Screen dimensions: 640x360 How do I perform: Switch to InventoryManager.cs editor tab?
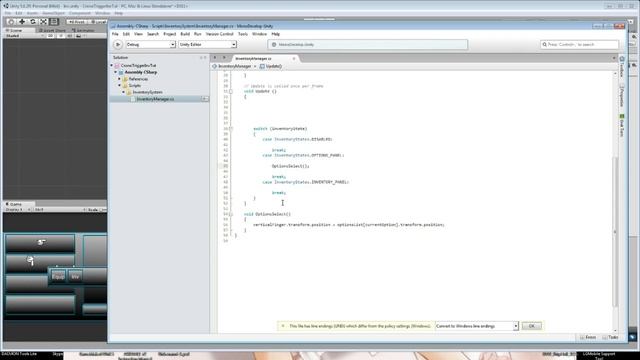point(253,59)
